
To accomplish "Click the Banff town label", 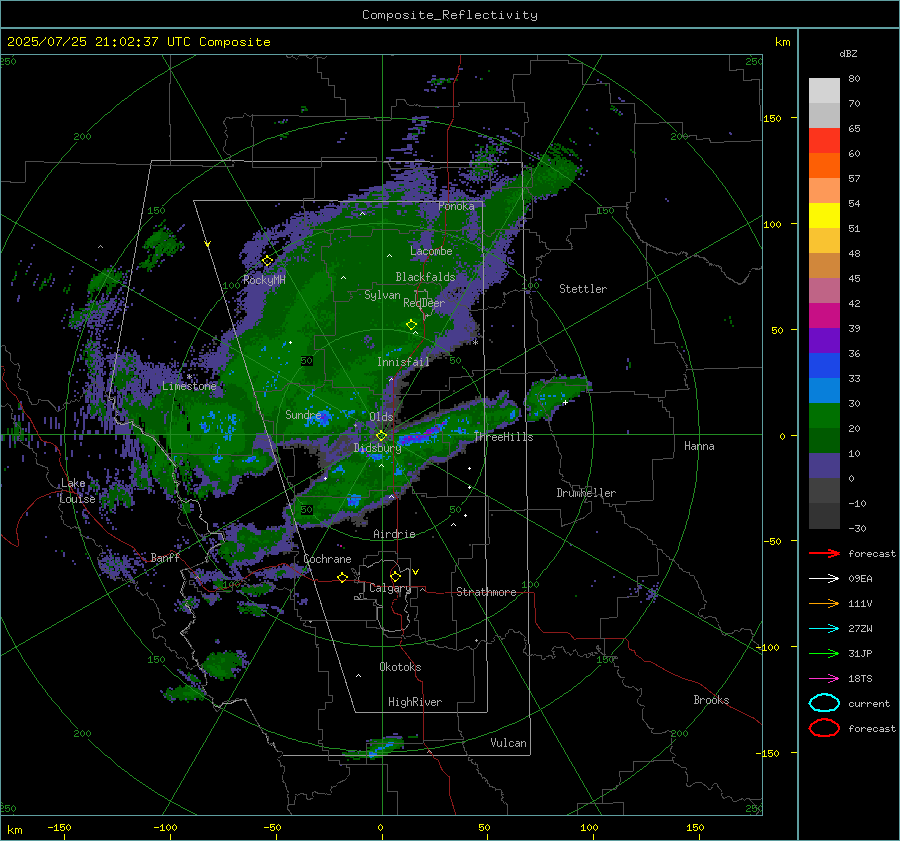I will [x=165, y=558].
